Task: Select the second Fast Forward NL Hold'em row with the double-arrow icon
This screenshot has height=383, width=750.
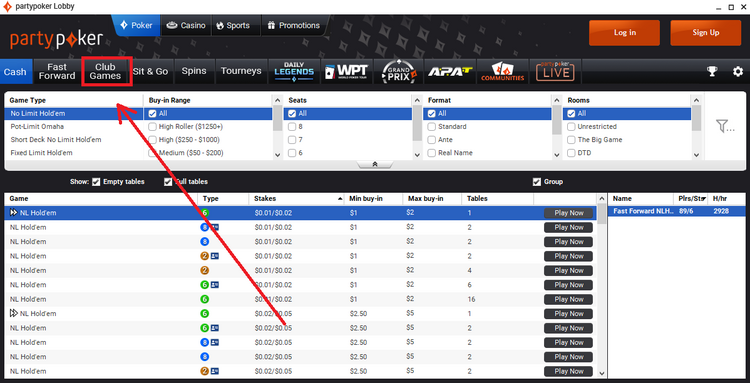Action: (301, 314)
